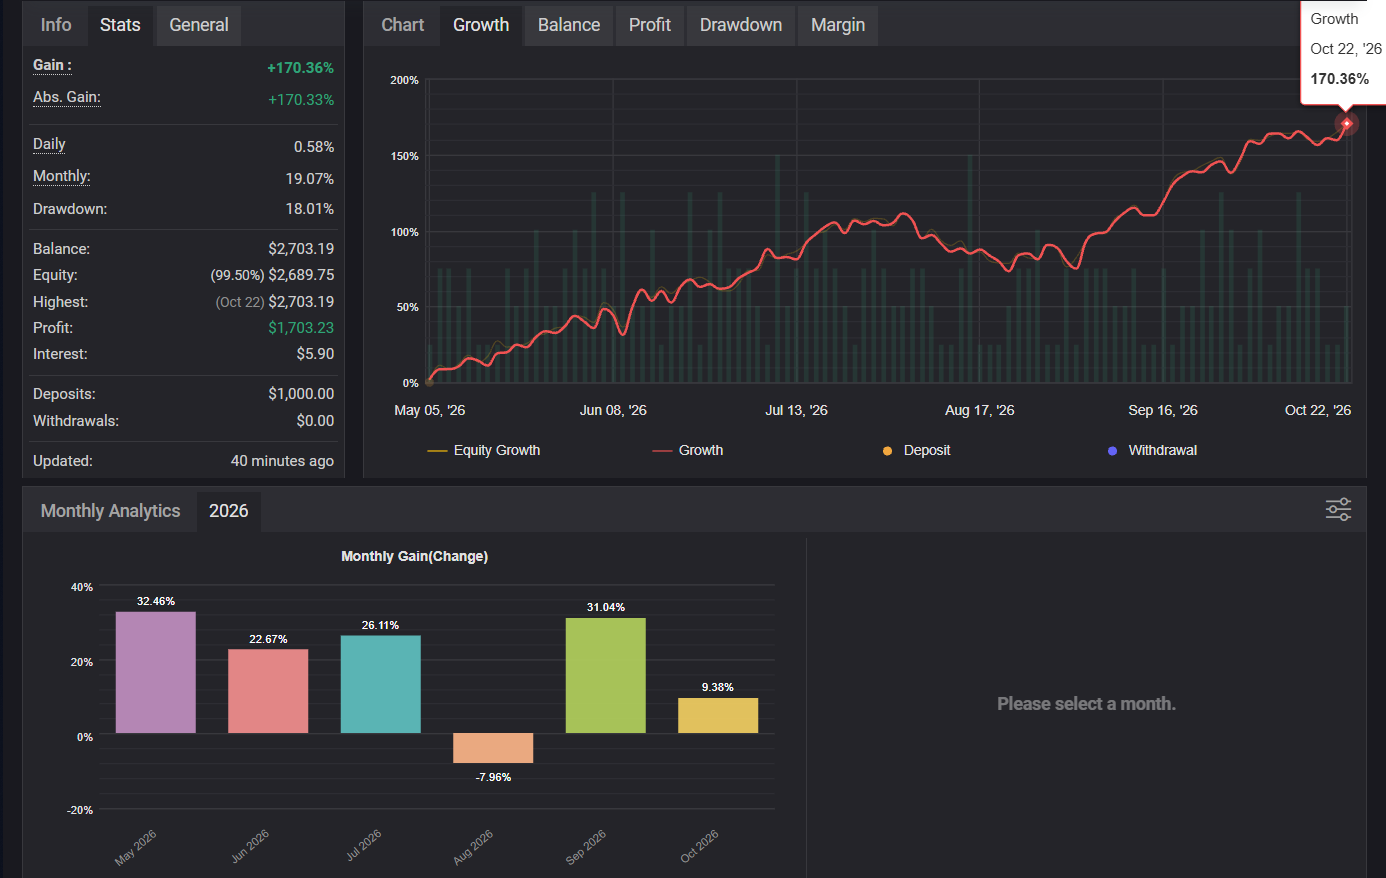Click the Interest value $5.90
Image resolution: width=1386 pixels, height=878 pixels.
point(316,354)
